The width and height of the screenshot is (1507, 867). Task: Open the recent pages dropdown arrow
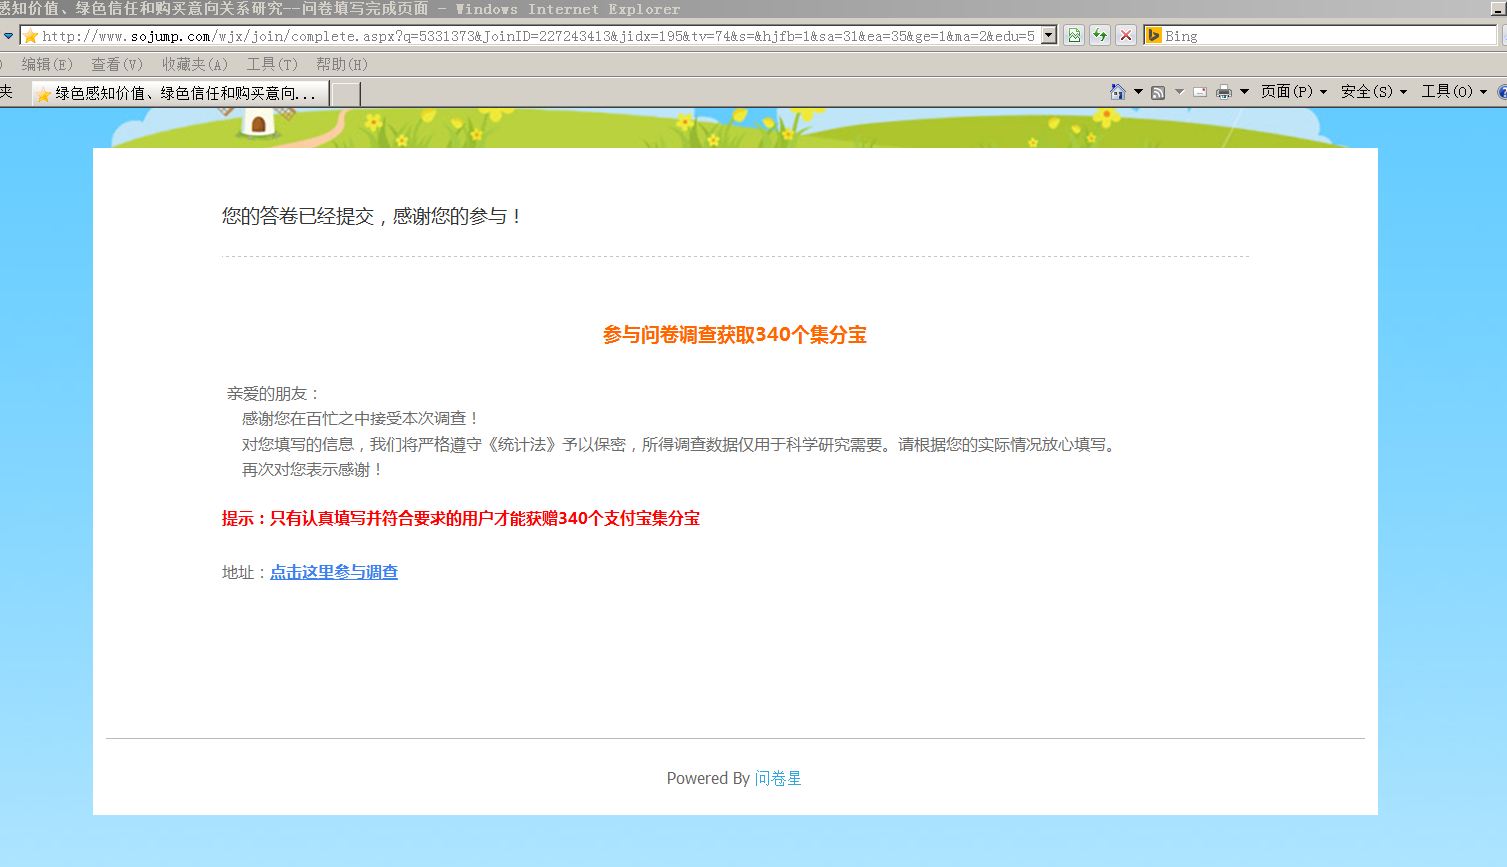pyautogui.click(x=8, y=36)
